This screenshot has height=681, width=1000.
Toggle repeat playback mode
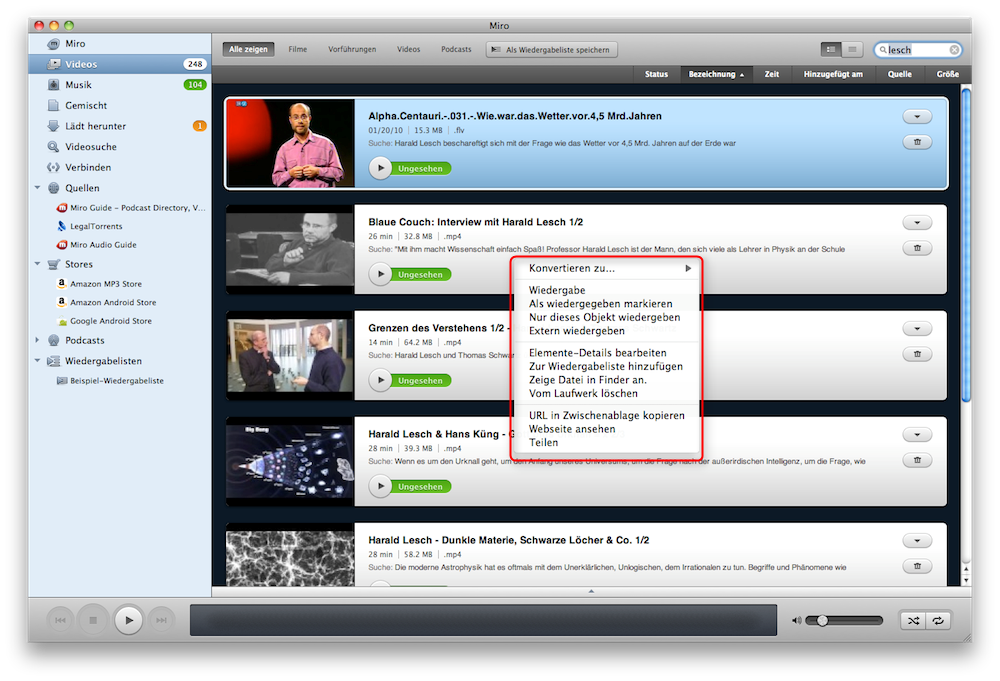click(x=940, y=620)
